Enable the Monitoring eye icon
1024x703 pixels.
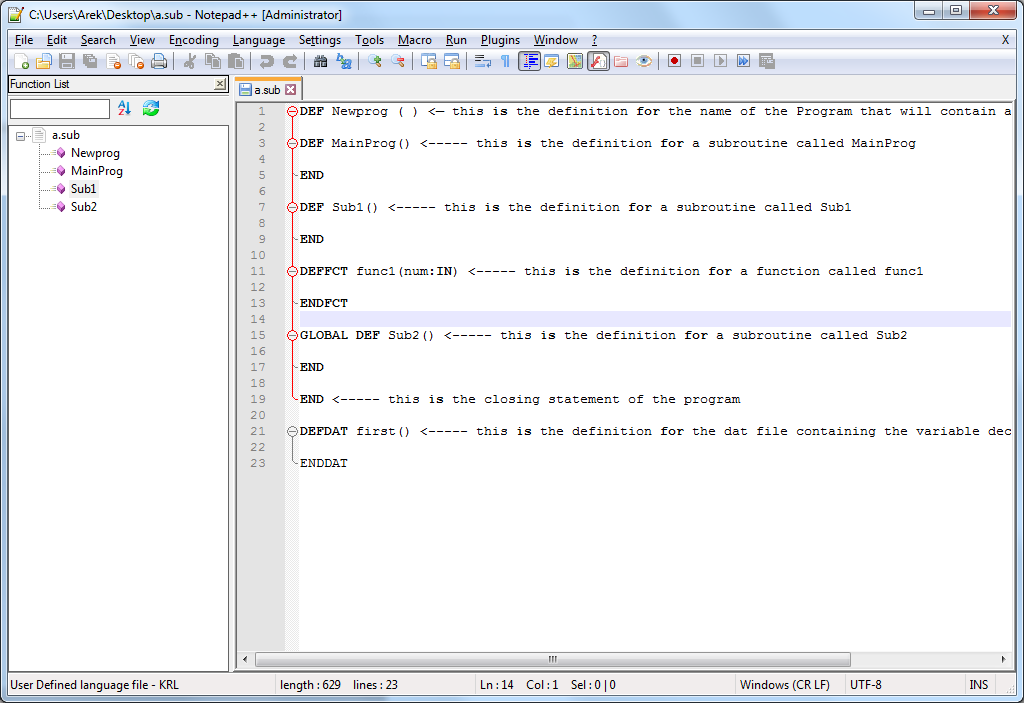click(643, 61)
